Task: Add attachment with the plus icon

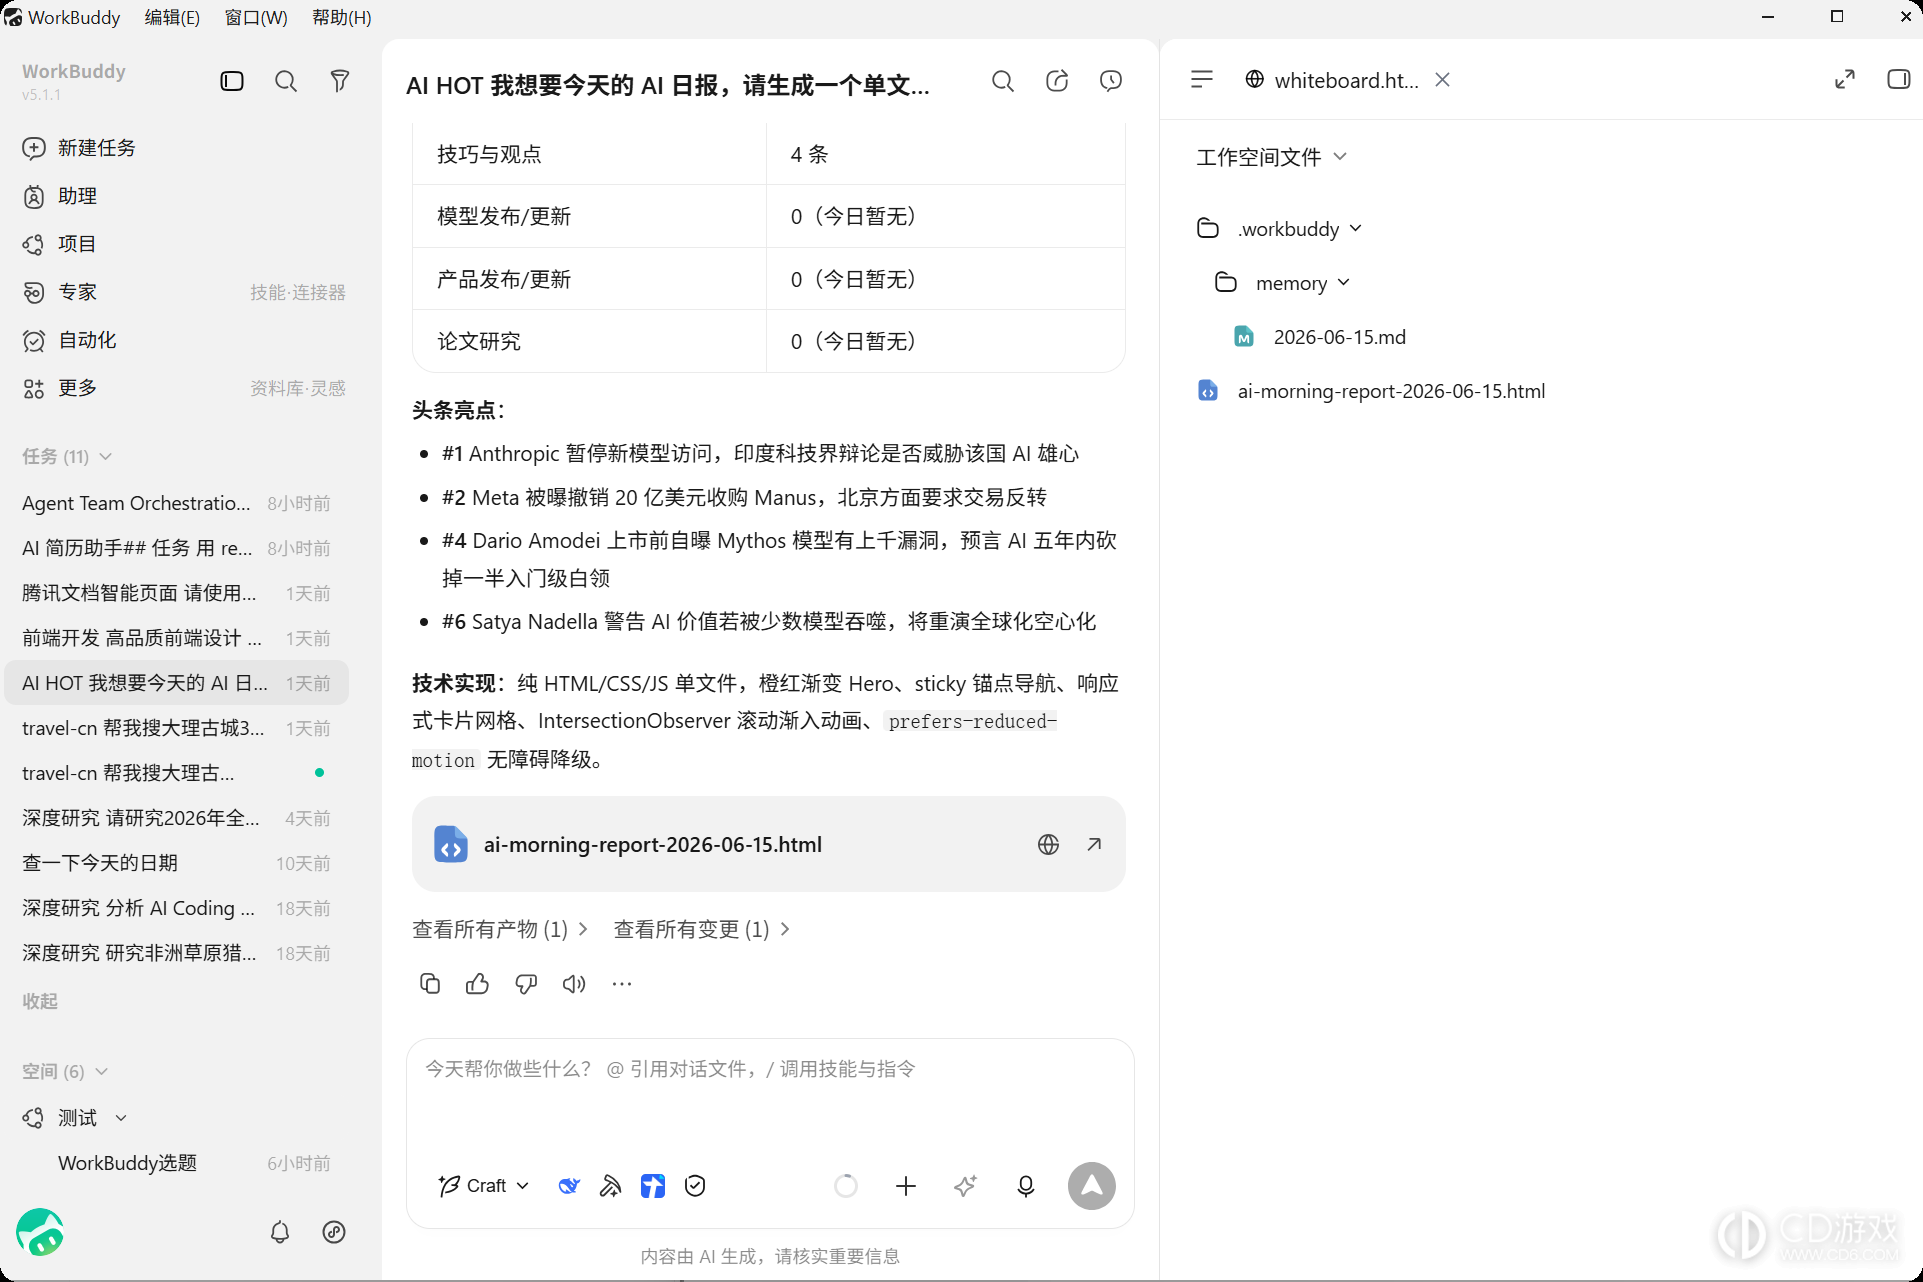Action: [906, 1186]
